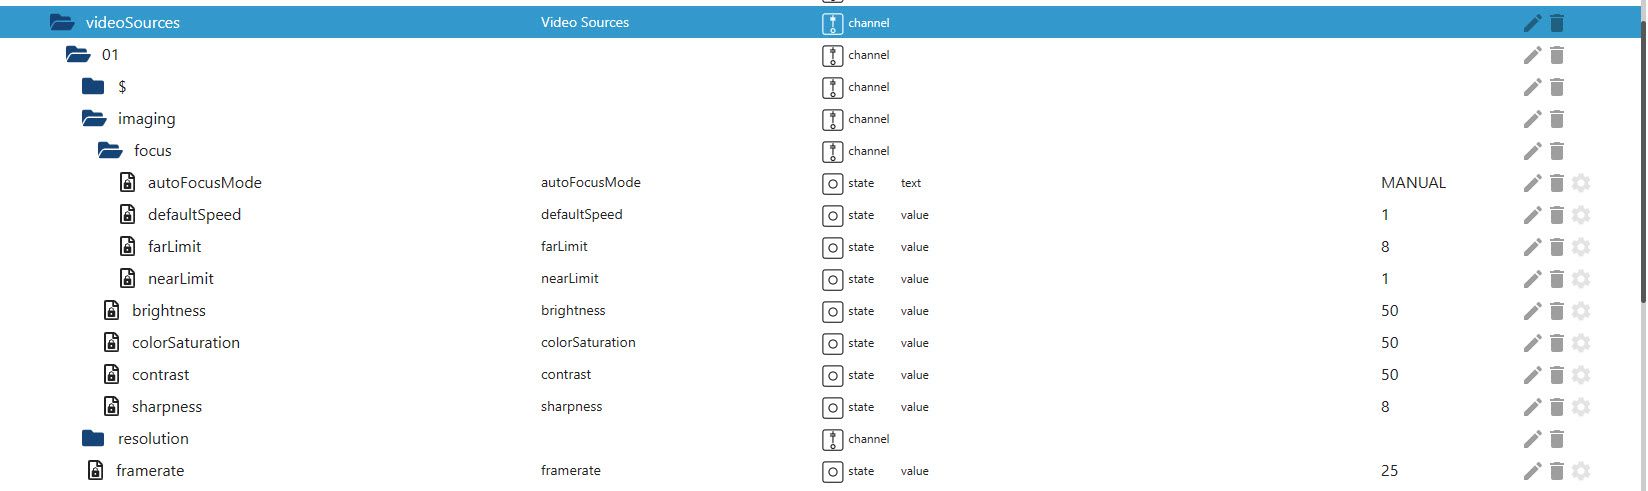Viewport: 1648px width, 491px height.
Task: Expand the $ folder
Action: click(93, 87)
